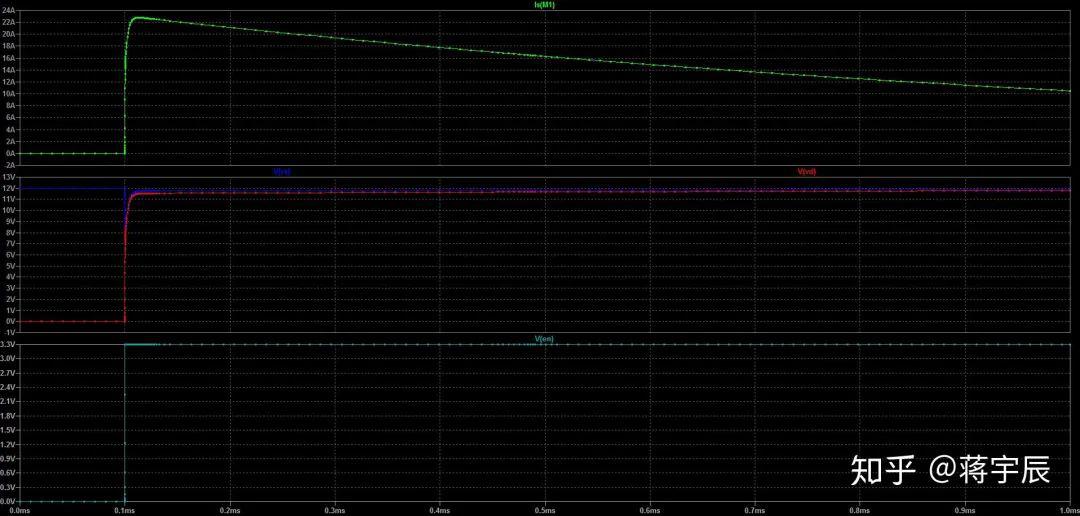Click the 2.1V axis label
Image resolution: width=1080 pixels, height=516 pixels.
[9, 401]
